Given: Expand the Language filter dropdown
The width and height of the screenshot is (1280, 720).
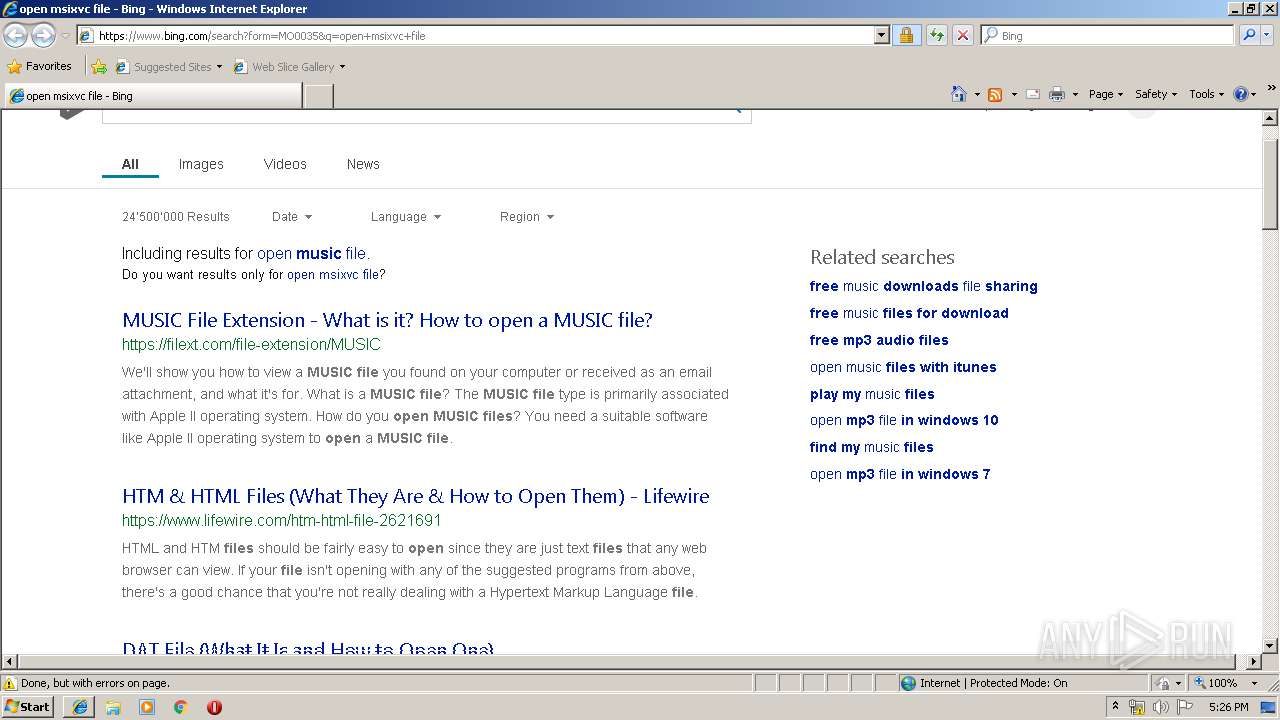Looking at the screenshot, I should click(x=405, y=217).
